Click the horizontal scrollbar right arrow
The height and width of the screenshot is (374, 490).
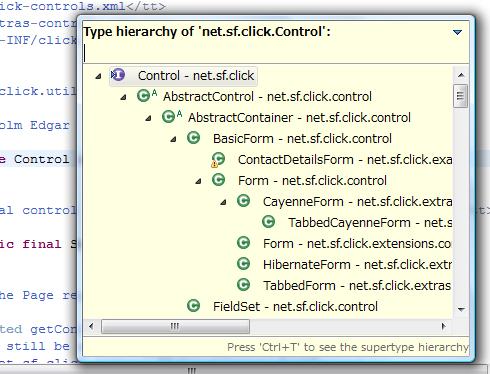tap(443, 326)
